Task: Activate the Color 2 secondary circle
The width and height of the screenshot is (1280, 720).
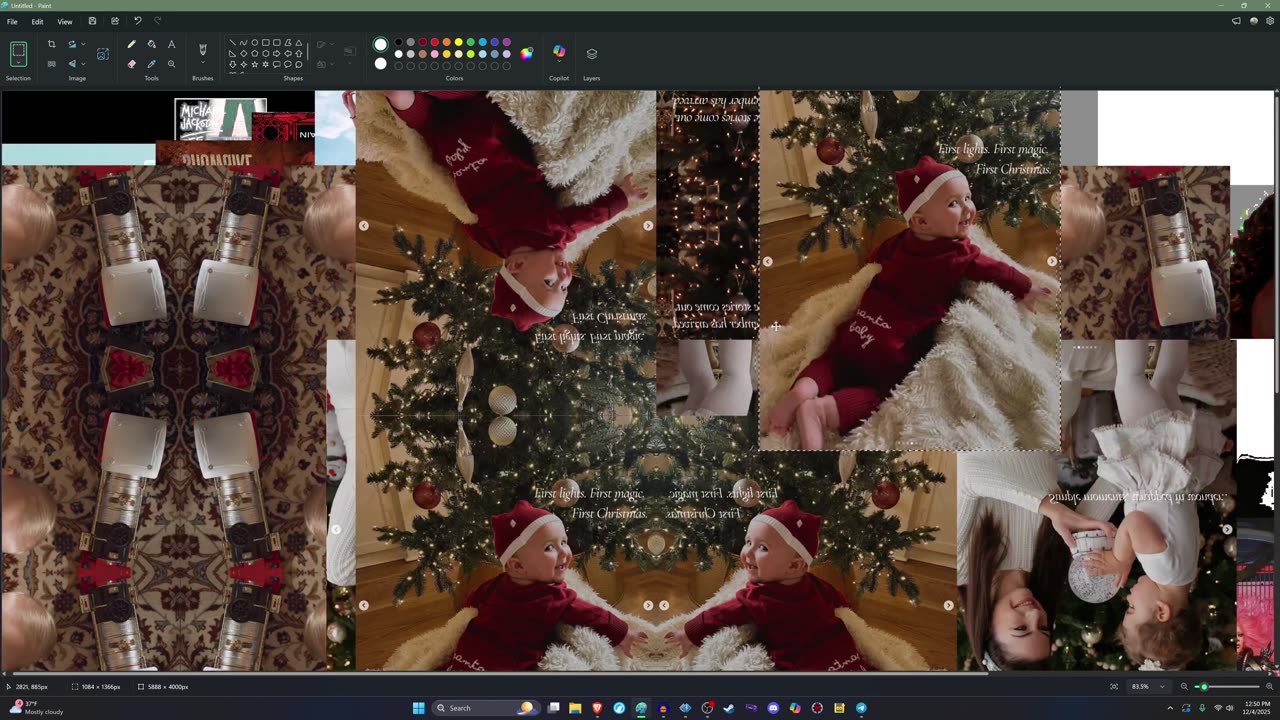Action: click(x=380, y=64)
